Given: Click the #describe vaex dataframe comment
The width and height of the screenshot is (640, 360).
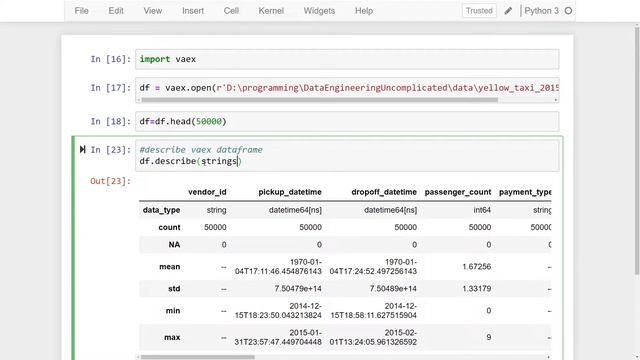Looking at the screenshot, I should (201, 149).
